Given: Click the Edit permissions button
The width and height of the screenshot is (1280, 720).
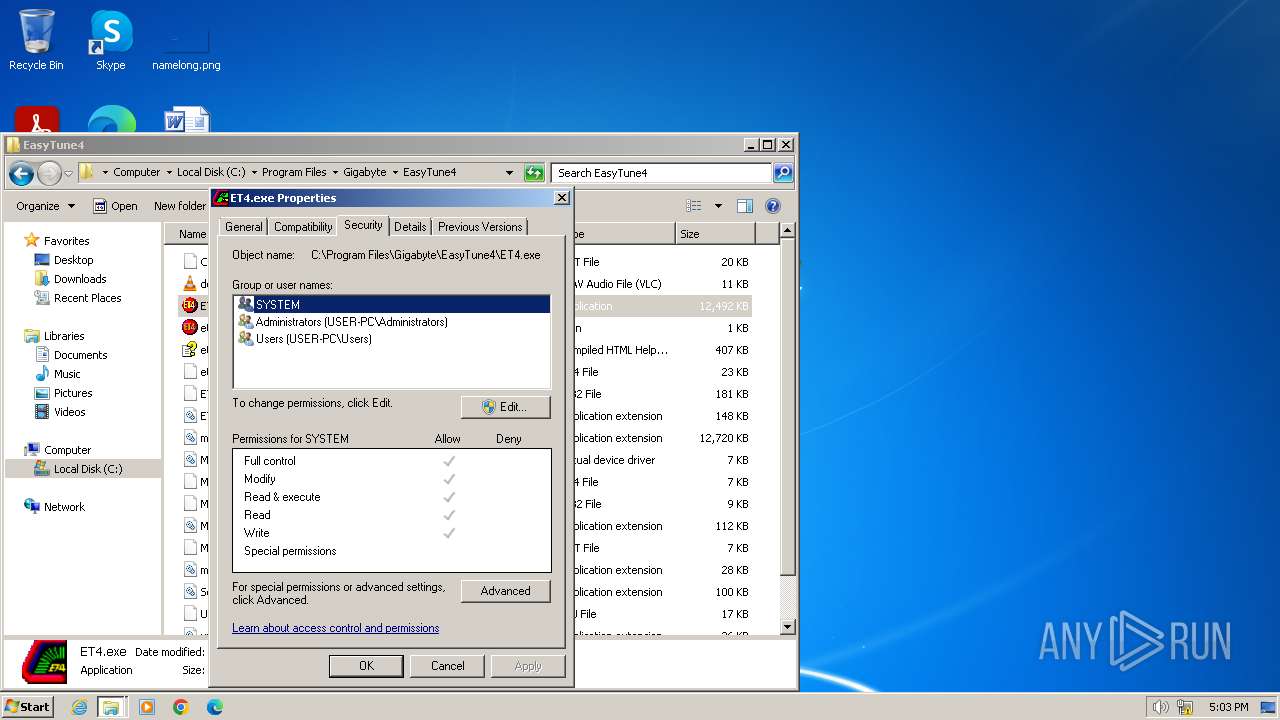Looking at the screenshot, I should [x=506, y=407].
